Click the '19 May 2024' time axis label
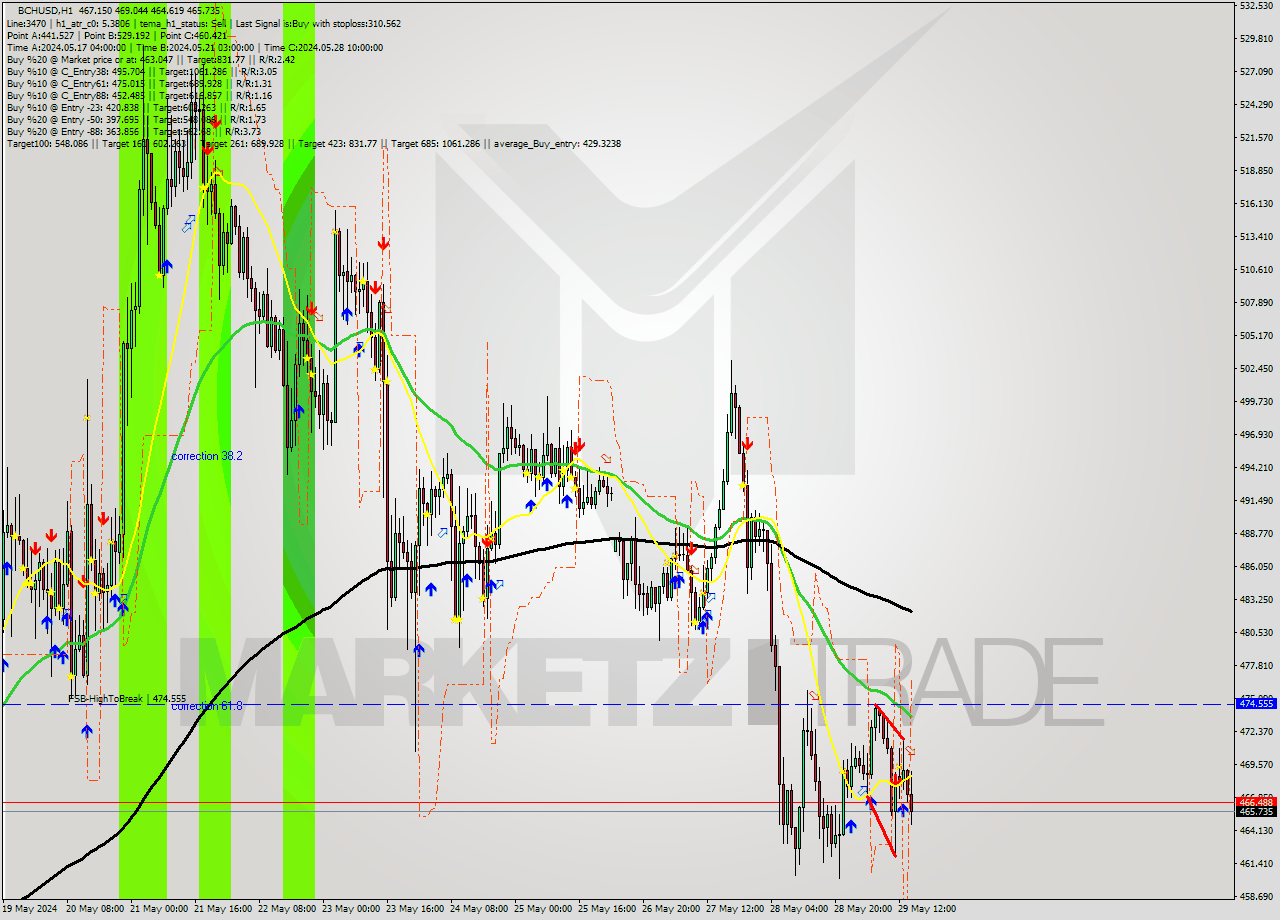The width and height of the screenshot is (1280, 920). pos(30,910)
